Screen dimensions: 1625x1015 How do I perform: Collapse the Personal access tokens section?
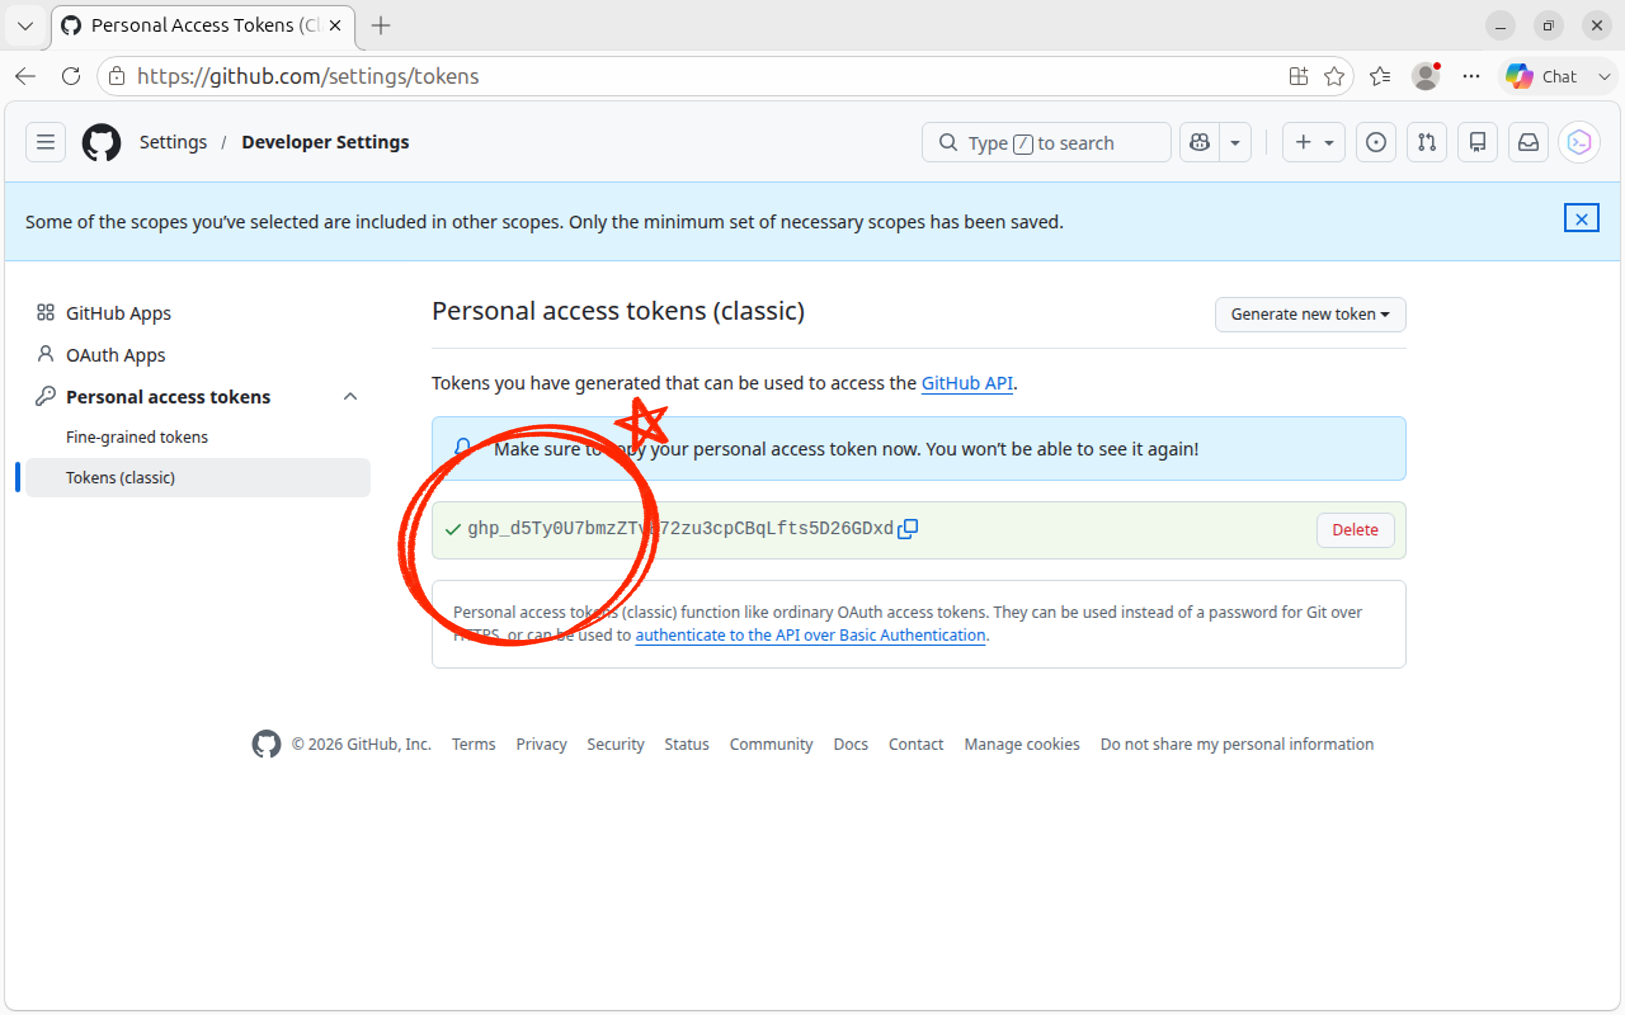350,397
